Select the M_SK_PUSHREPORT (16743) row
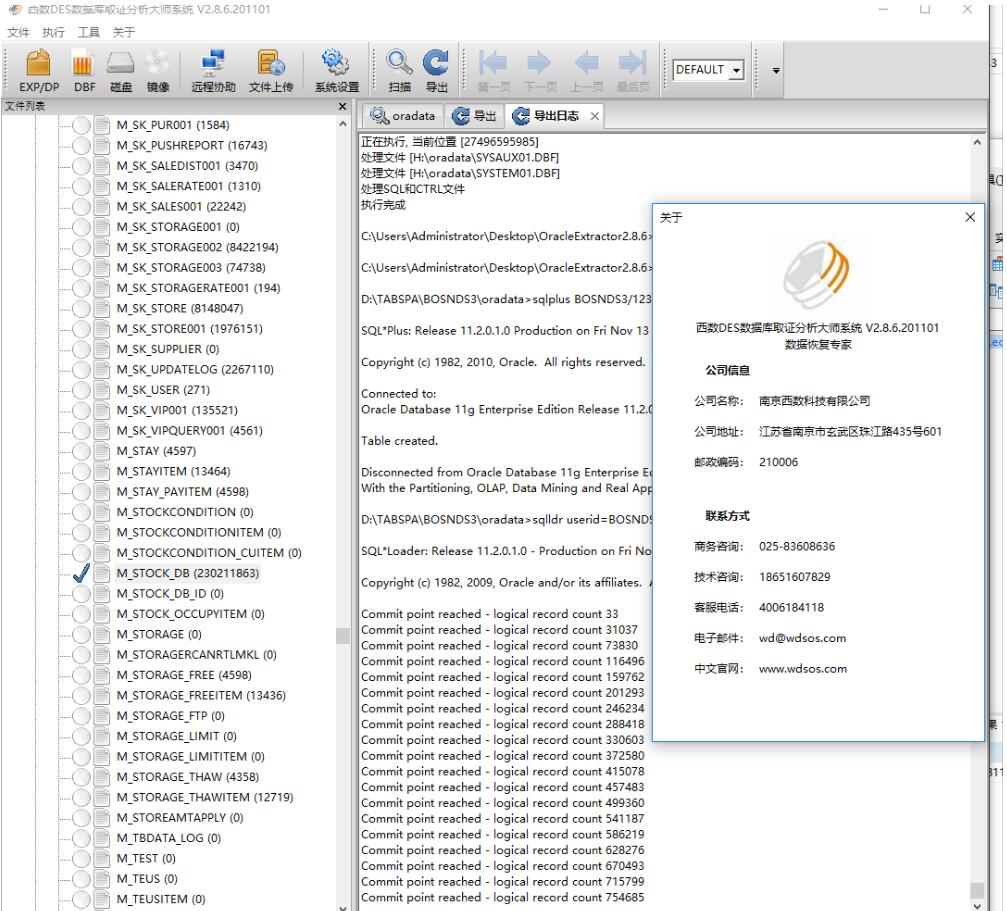 click(x=191, y=146)
